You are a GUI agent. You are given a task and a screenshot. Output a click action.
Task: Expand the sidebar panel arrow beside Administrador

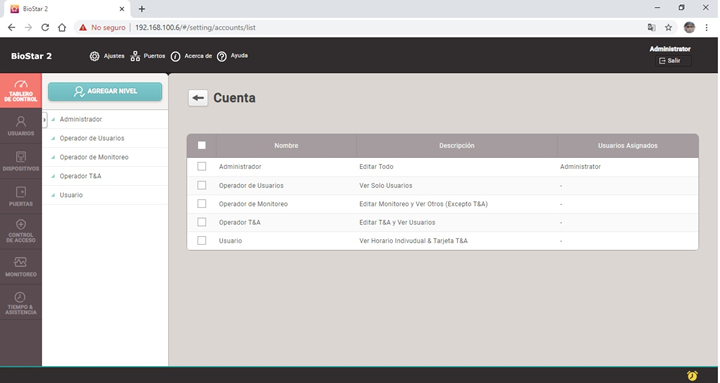point(45,119)
